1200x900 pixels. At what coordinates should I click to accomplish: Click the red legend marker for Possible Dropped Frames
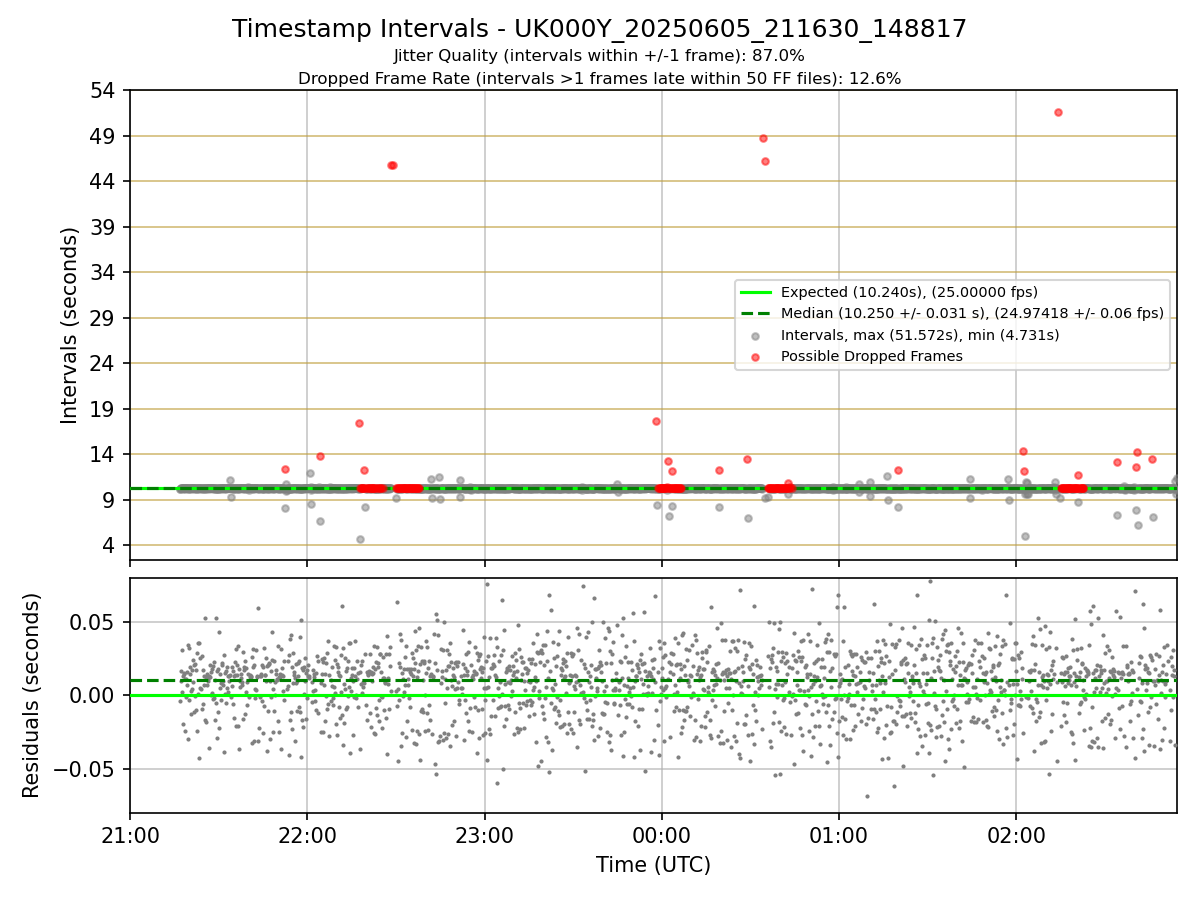[x=757, y=356]
